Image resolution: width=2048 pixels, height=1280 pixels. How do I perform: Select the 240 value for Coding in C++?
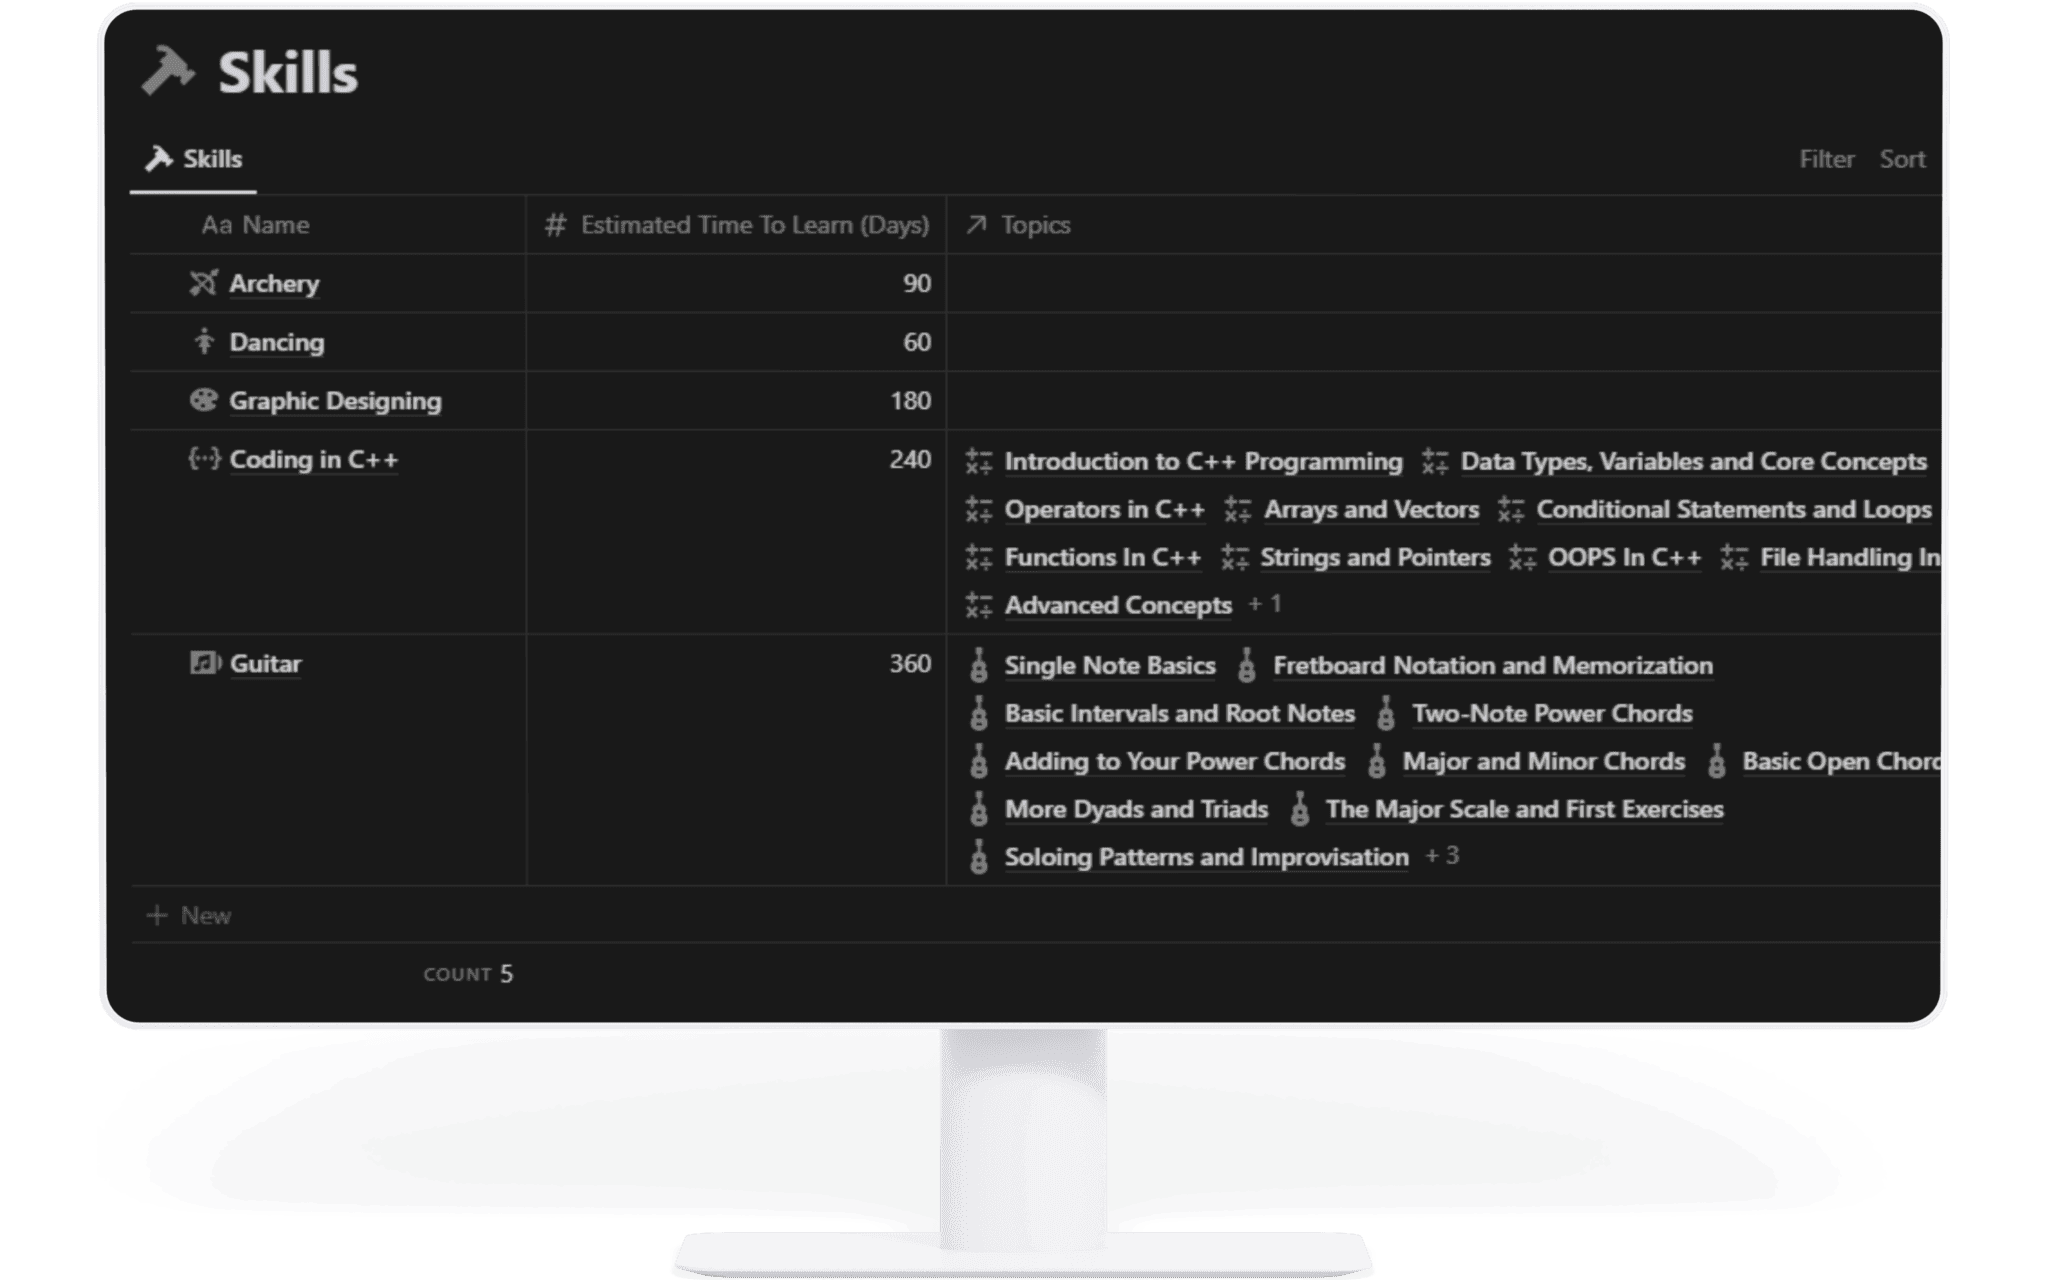click(911, 460)
